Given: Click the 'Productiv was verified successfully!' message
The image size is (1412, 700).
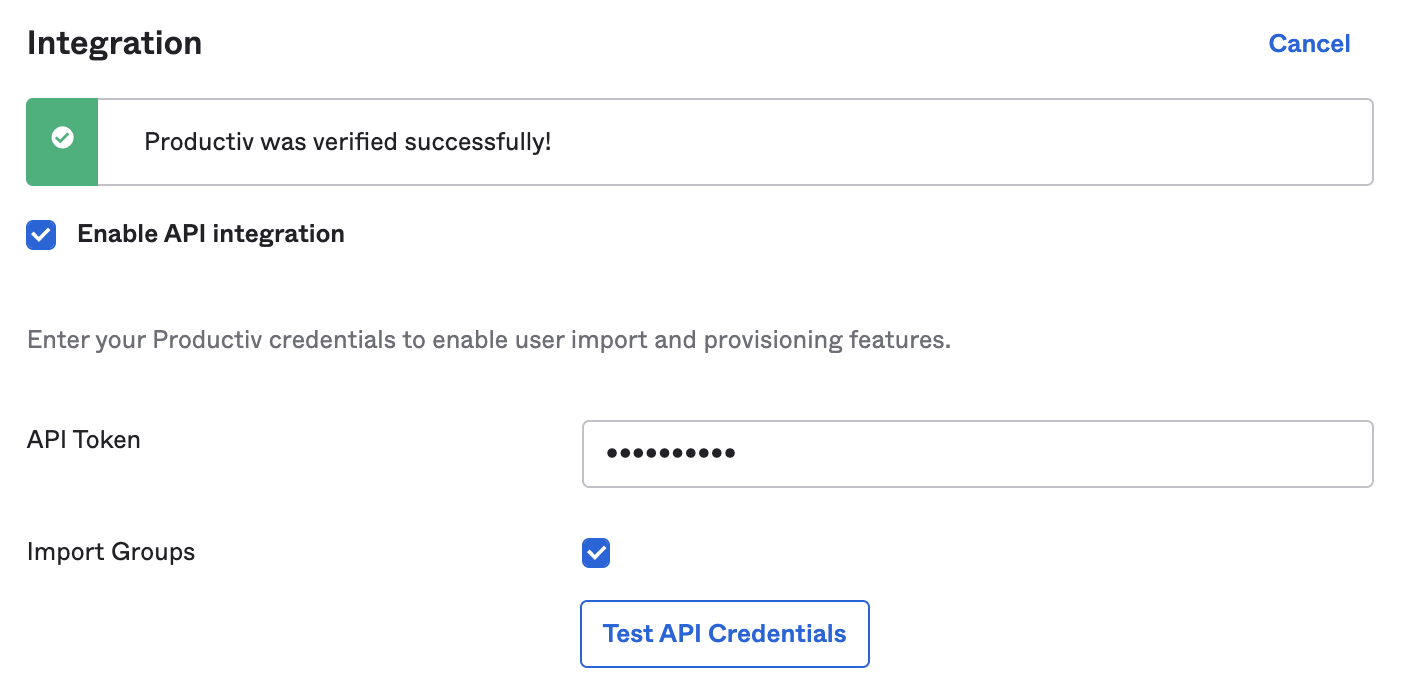Looking at the screenshot, I should coord(347,142).
